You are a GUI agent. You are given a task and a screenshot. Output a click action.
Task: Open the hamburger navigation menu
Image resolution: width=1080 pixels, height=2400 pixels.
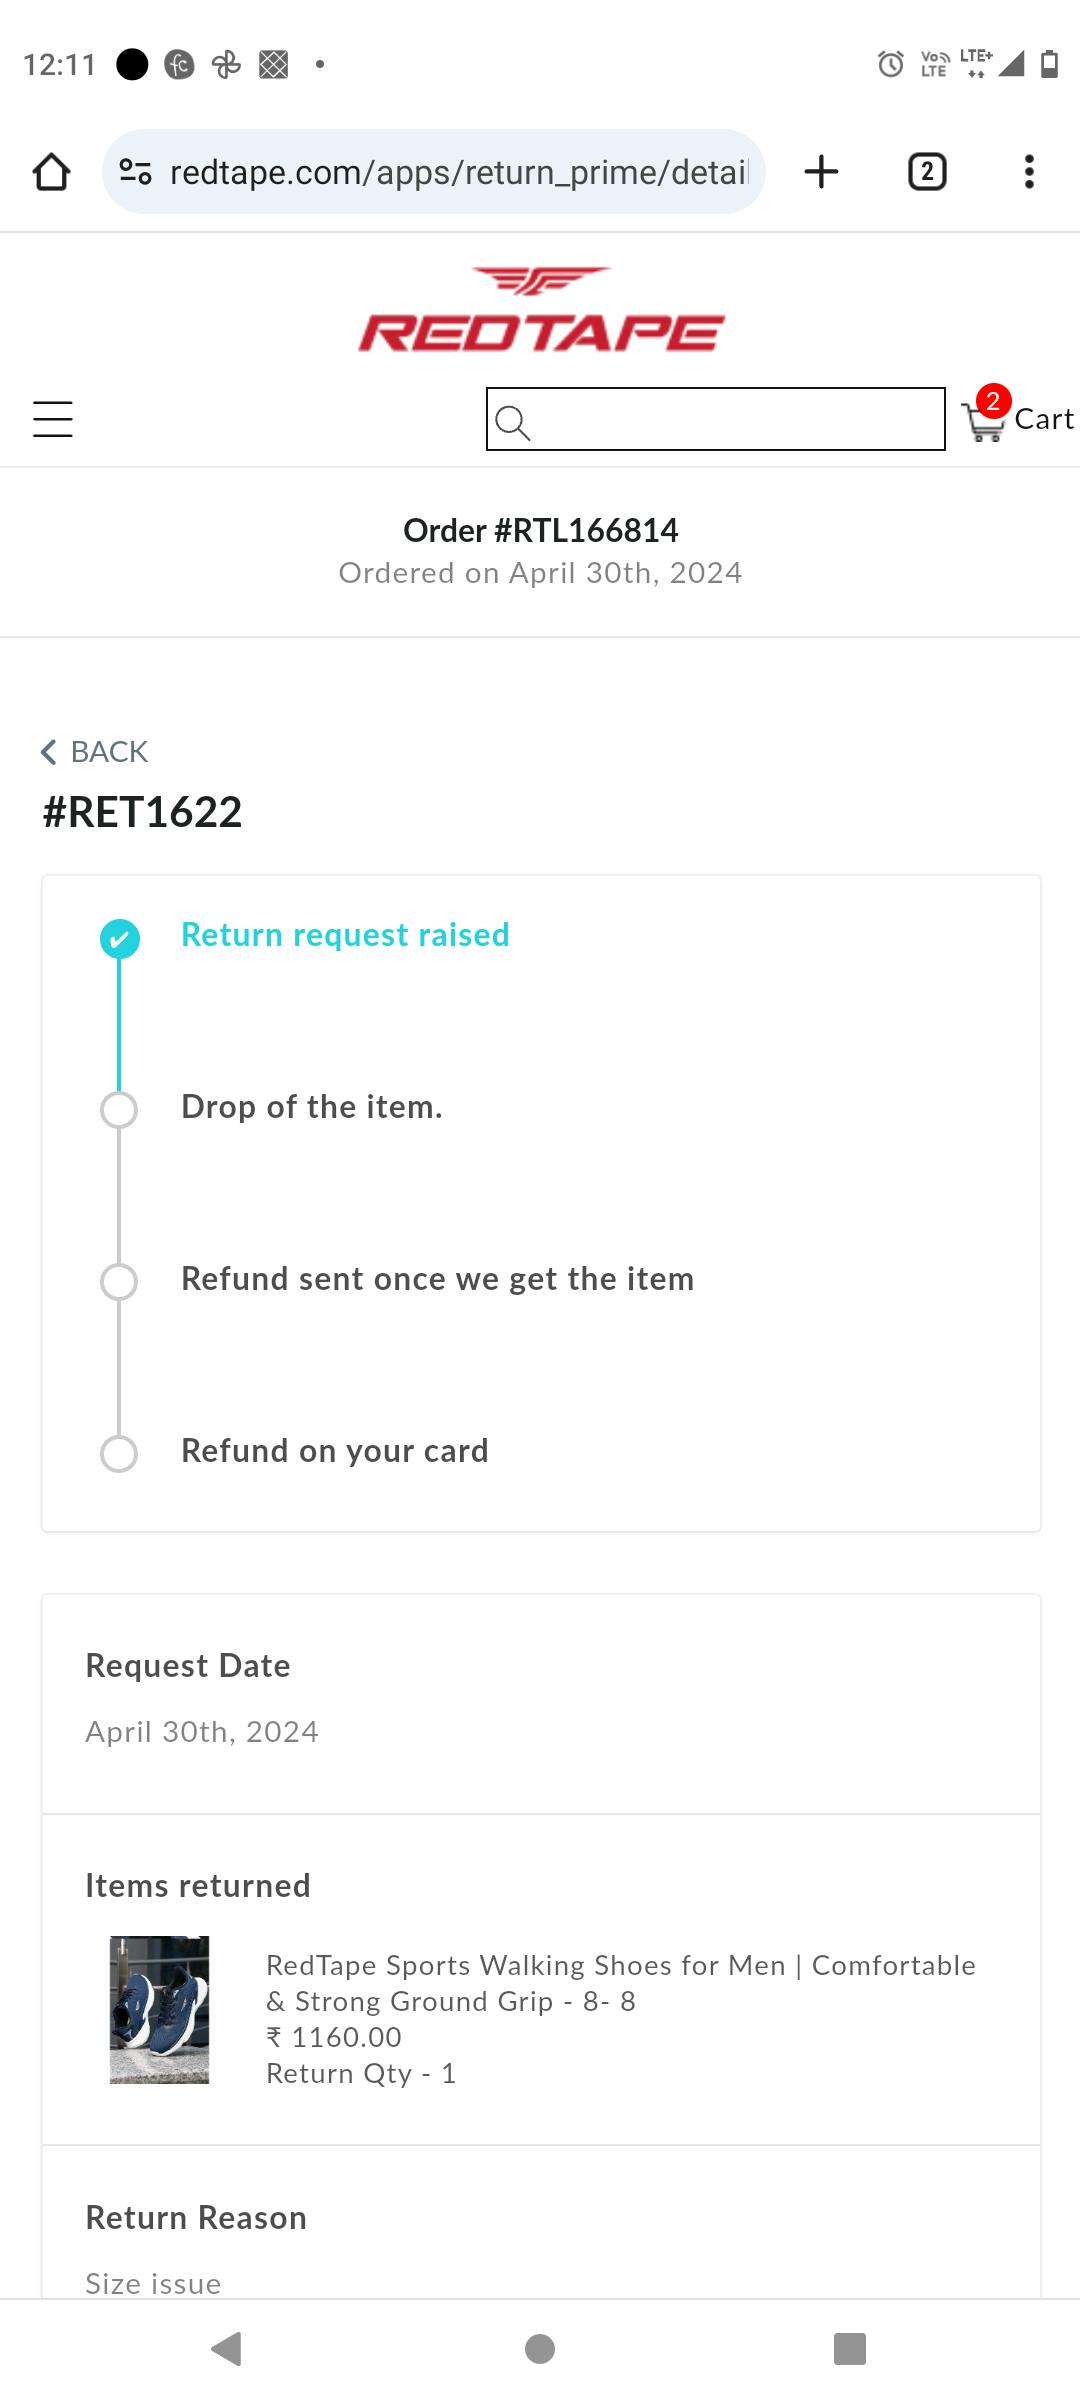53,419
